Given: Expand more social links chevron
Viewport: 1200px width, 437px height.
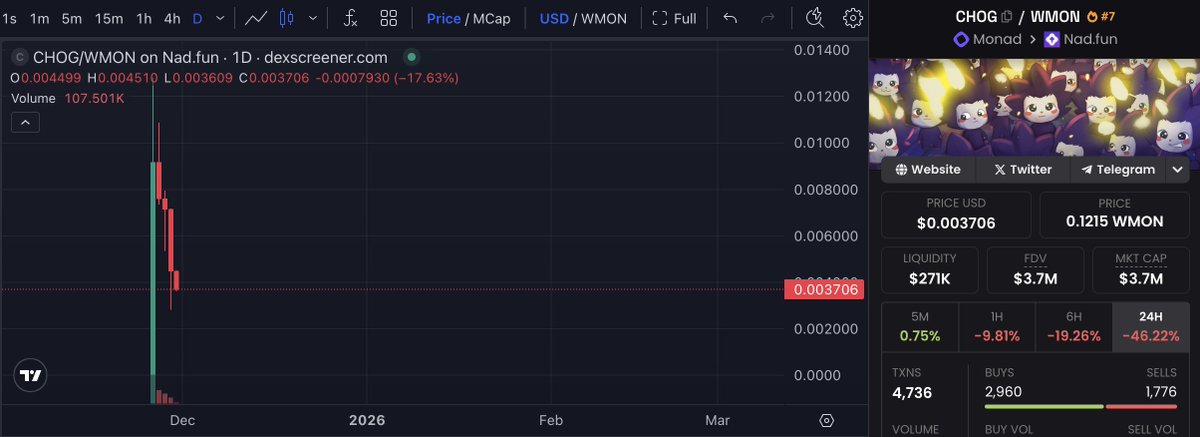Looking at the screenshot, I should pos(1176,170).
